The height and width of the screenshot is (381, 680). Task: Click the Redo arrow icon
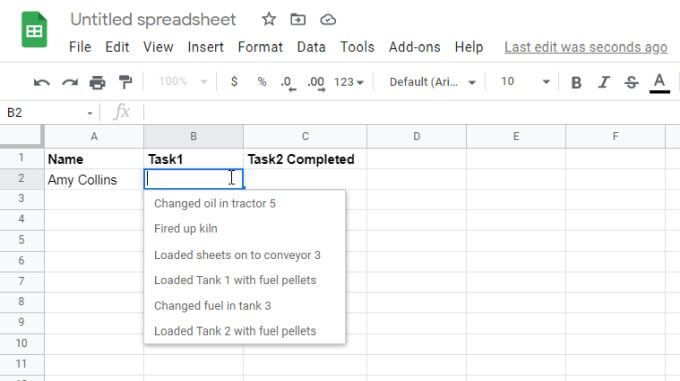pyautogui.click(x=70, y=82)
